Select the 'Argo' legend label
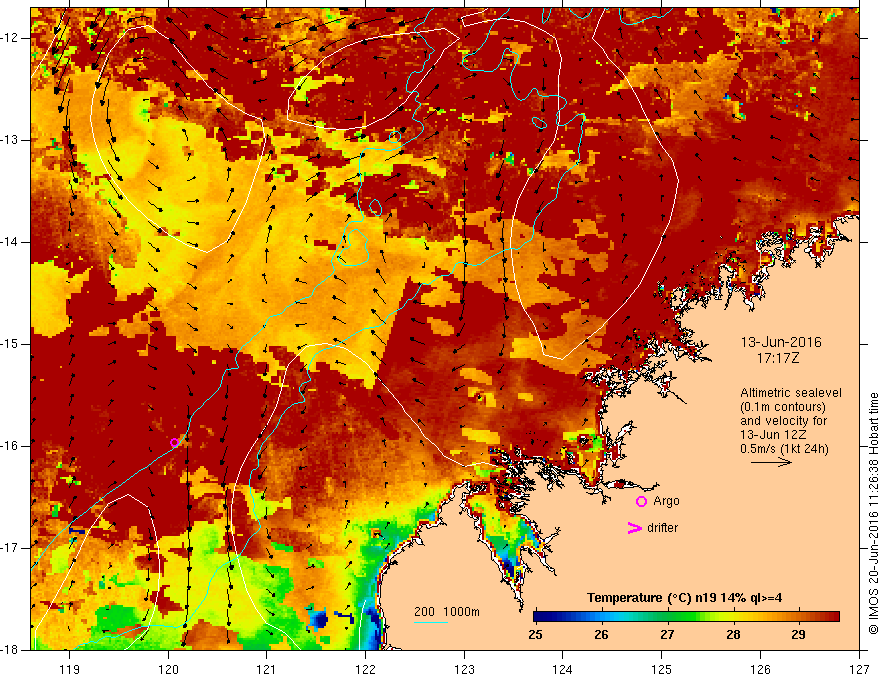The width and height of the screenshot is (880, 680). (666, 501)
